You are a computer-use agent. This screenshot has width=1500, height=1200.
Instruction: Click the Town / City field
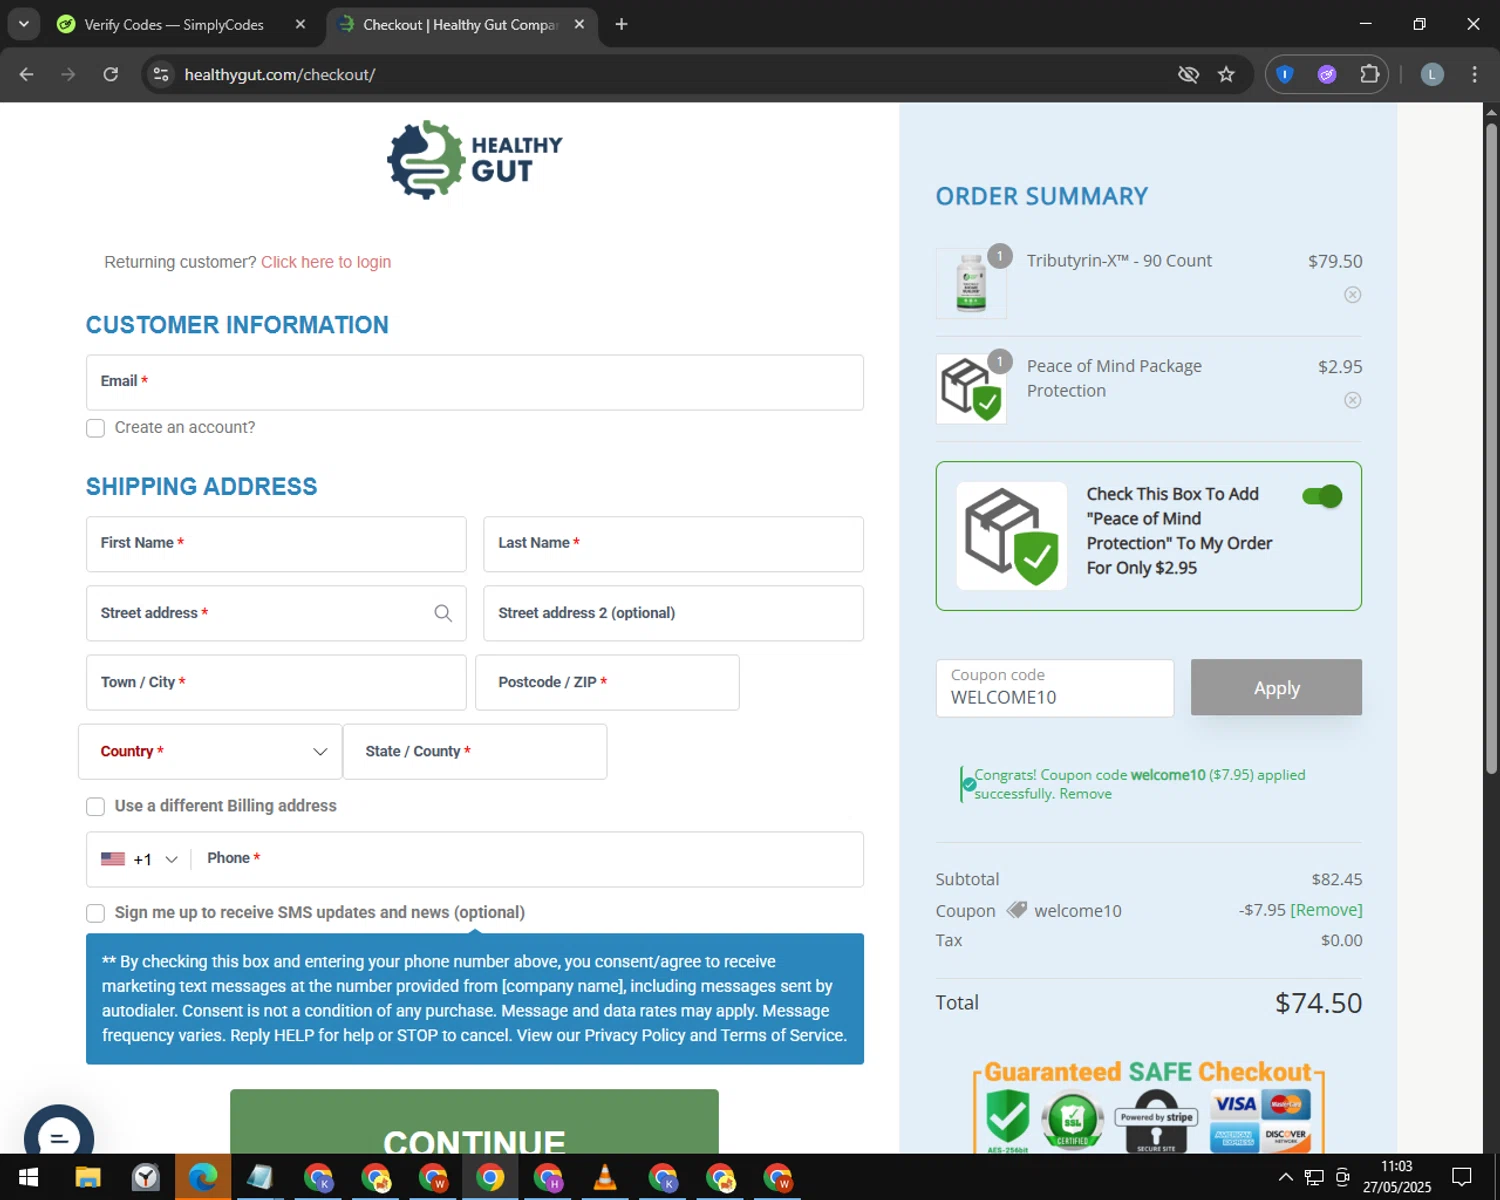click(x=276, y=683)
